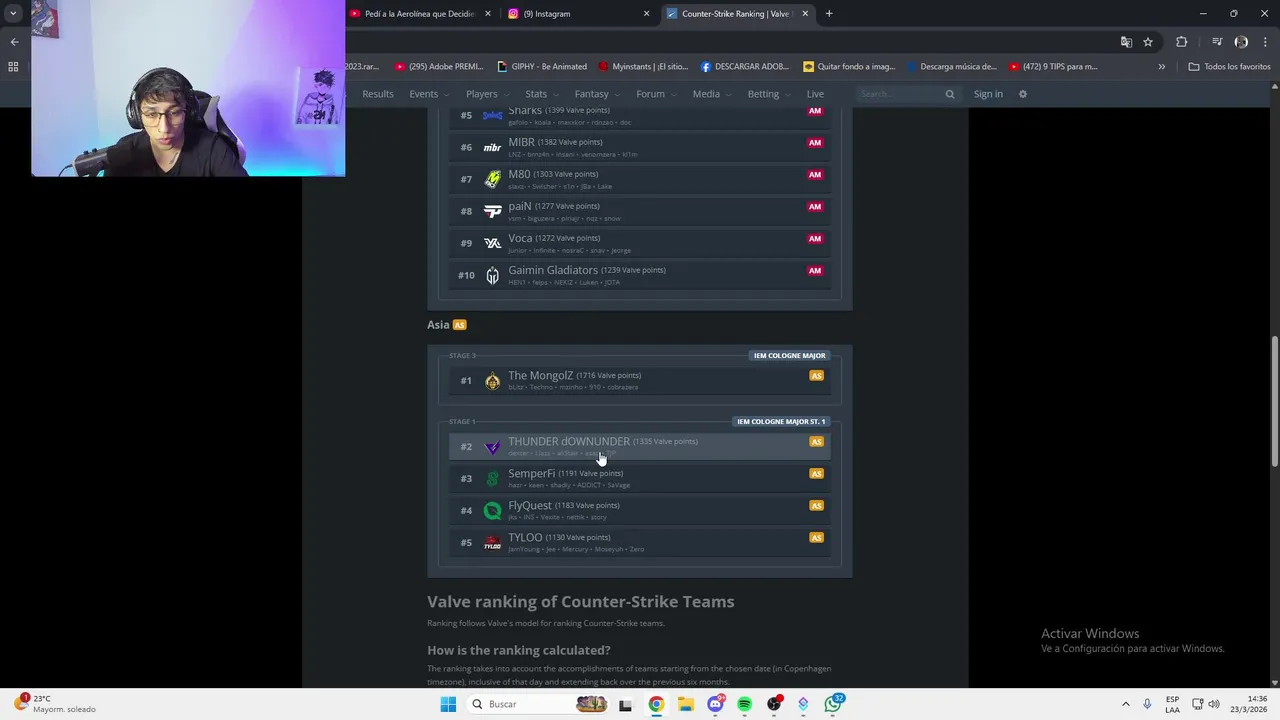The width and height of the screenshot is (1280, 720).
Task: Open a new browser tab
Action: 829,14
